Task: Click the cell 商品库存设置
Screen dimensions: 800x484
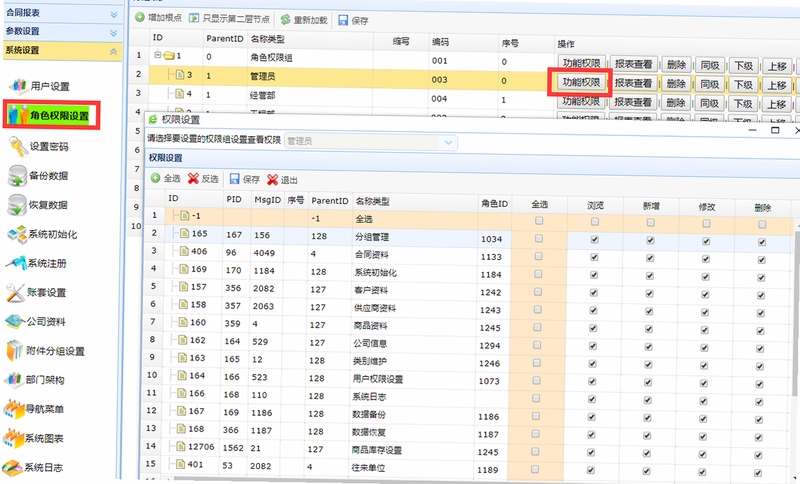Action: click(377, 449)
